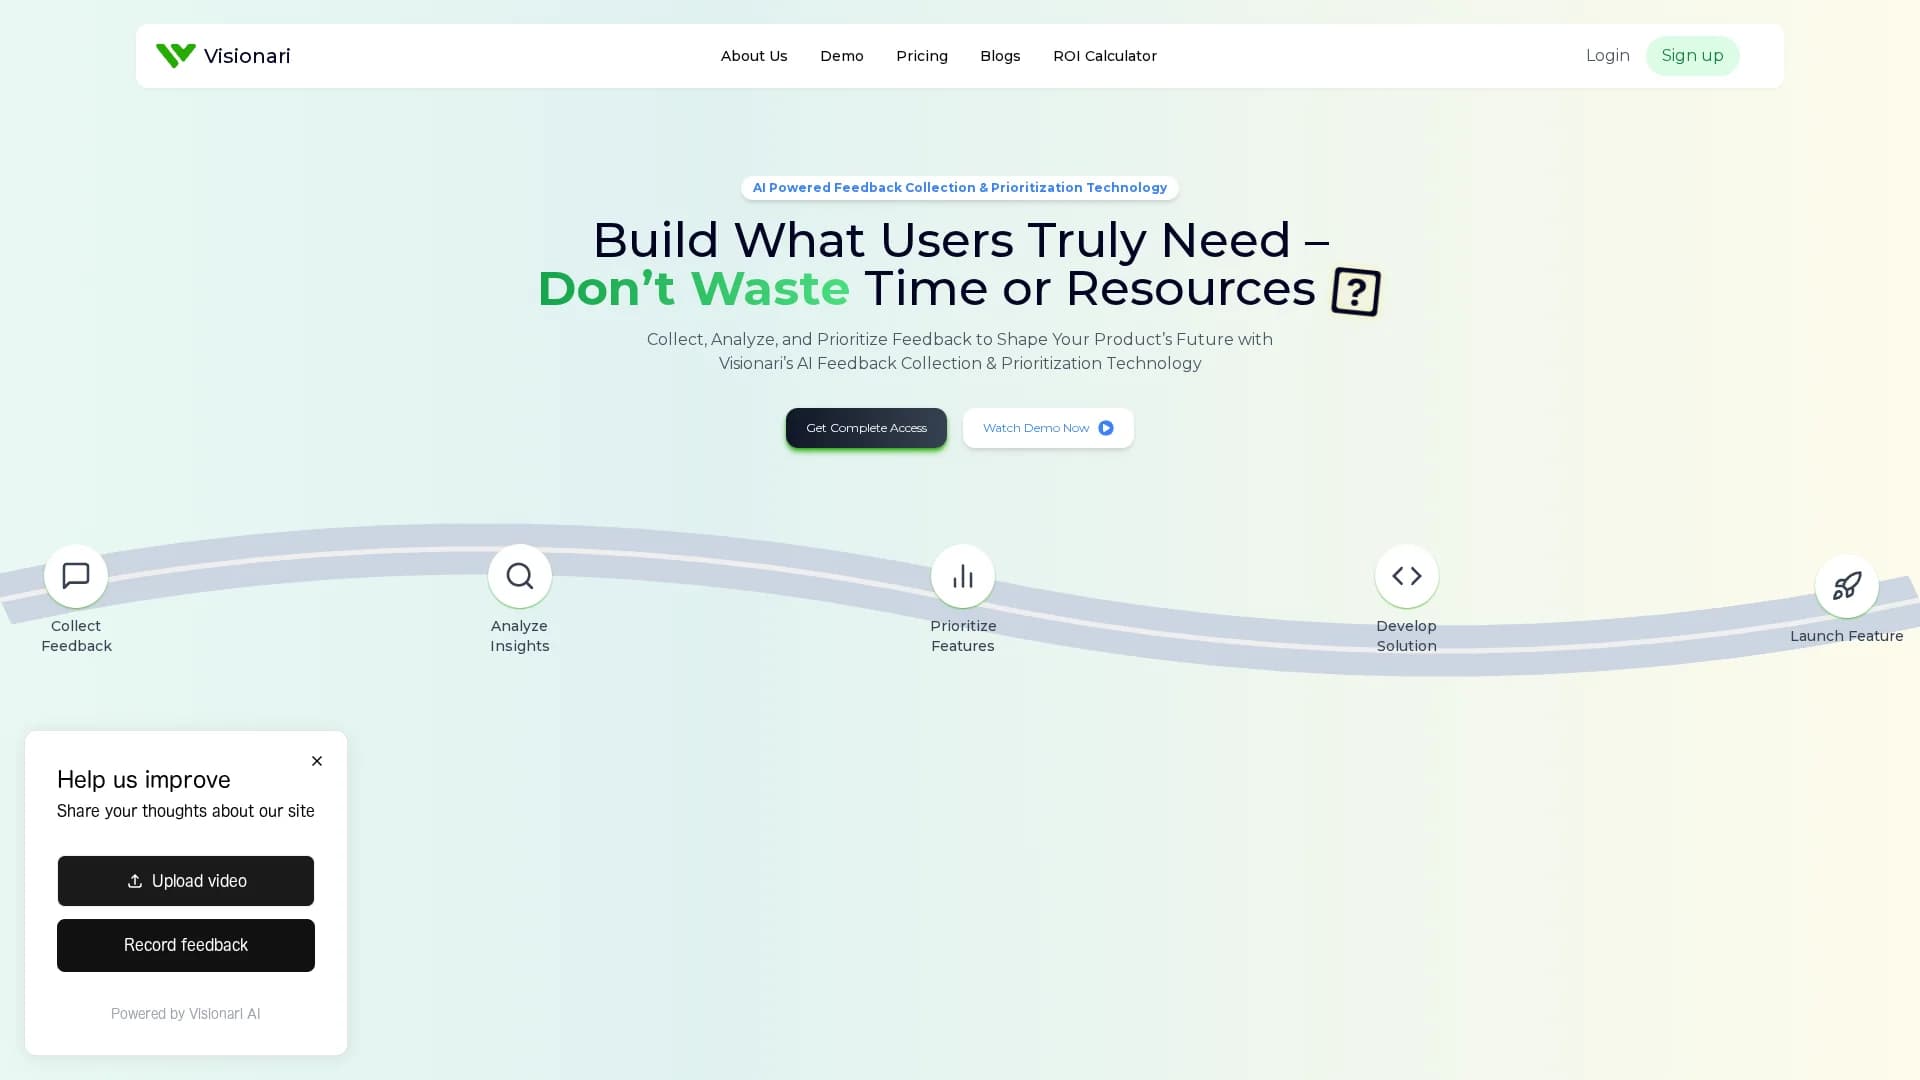This screenshot has width=1920, height=1080.
Task: Click the Launch Feature label
Action: pos(1847,636)
